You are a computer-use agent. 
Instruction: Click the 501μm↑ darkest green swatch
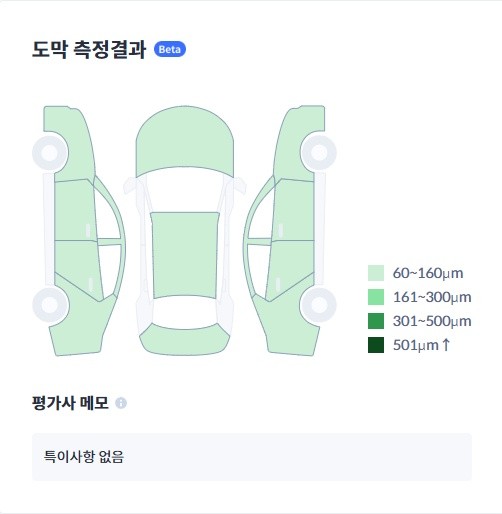[x=376, y=345]
